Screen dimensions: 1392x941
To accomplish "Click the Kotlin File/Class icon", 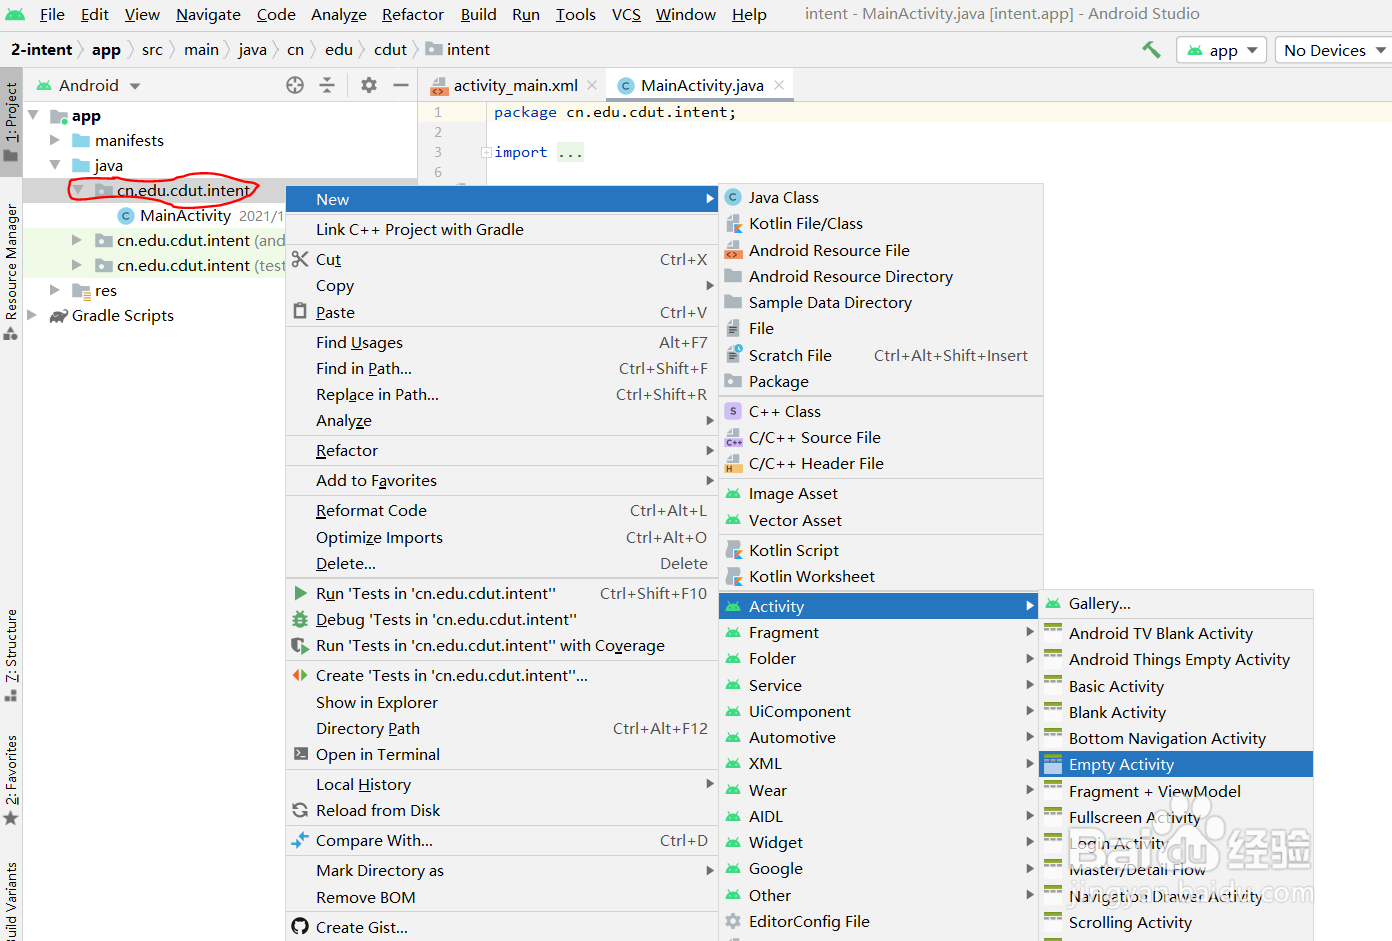I will pyautogui.click(x=733, y=224).
